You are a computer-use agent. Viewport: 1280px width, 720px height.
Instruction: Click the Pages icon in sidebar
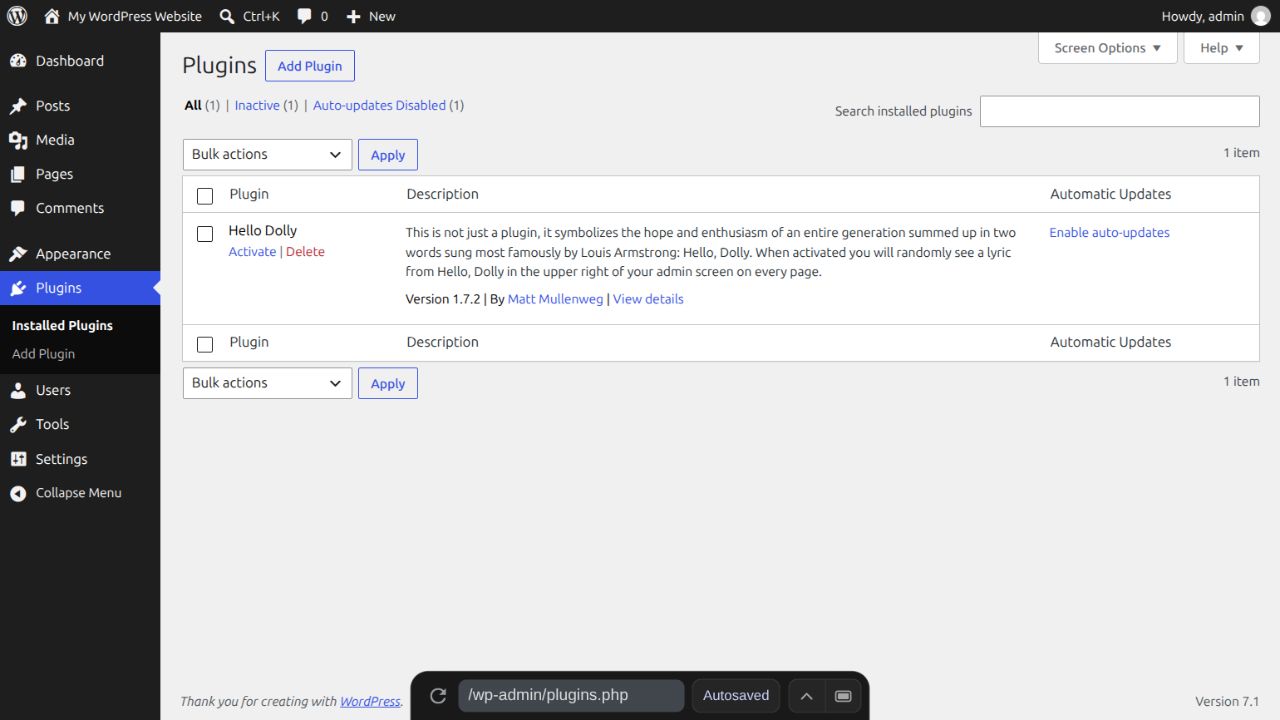[x=18, y=174]
